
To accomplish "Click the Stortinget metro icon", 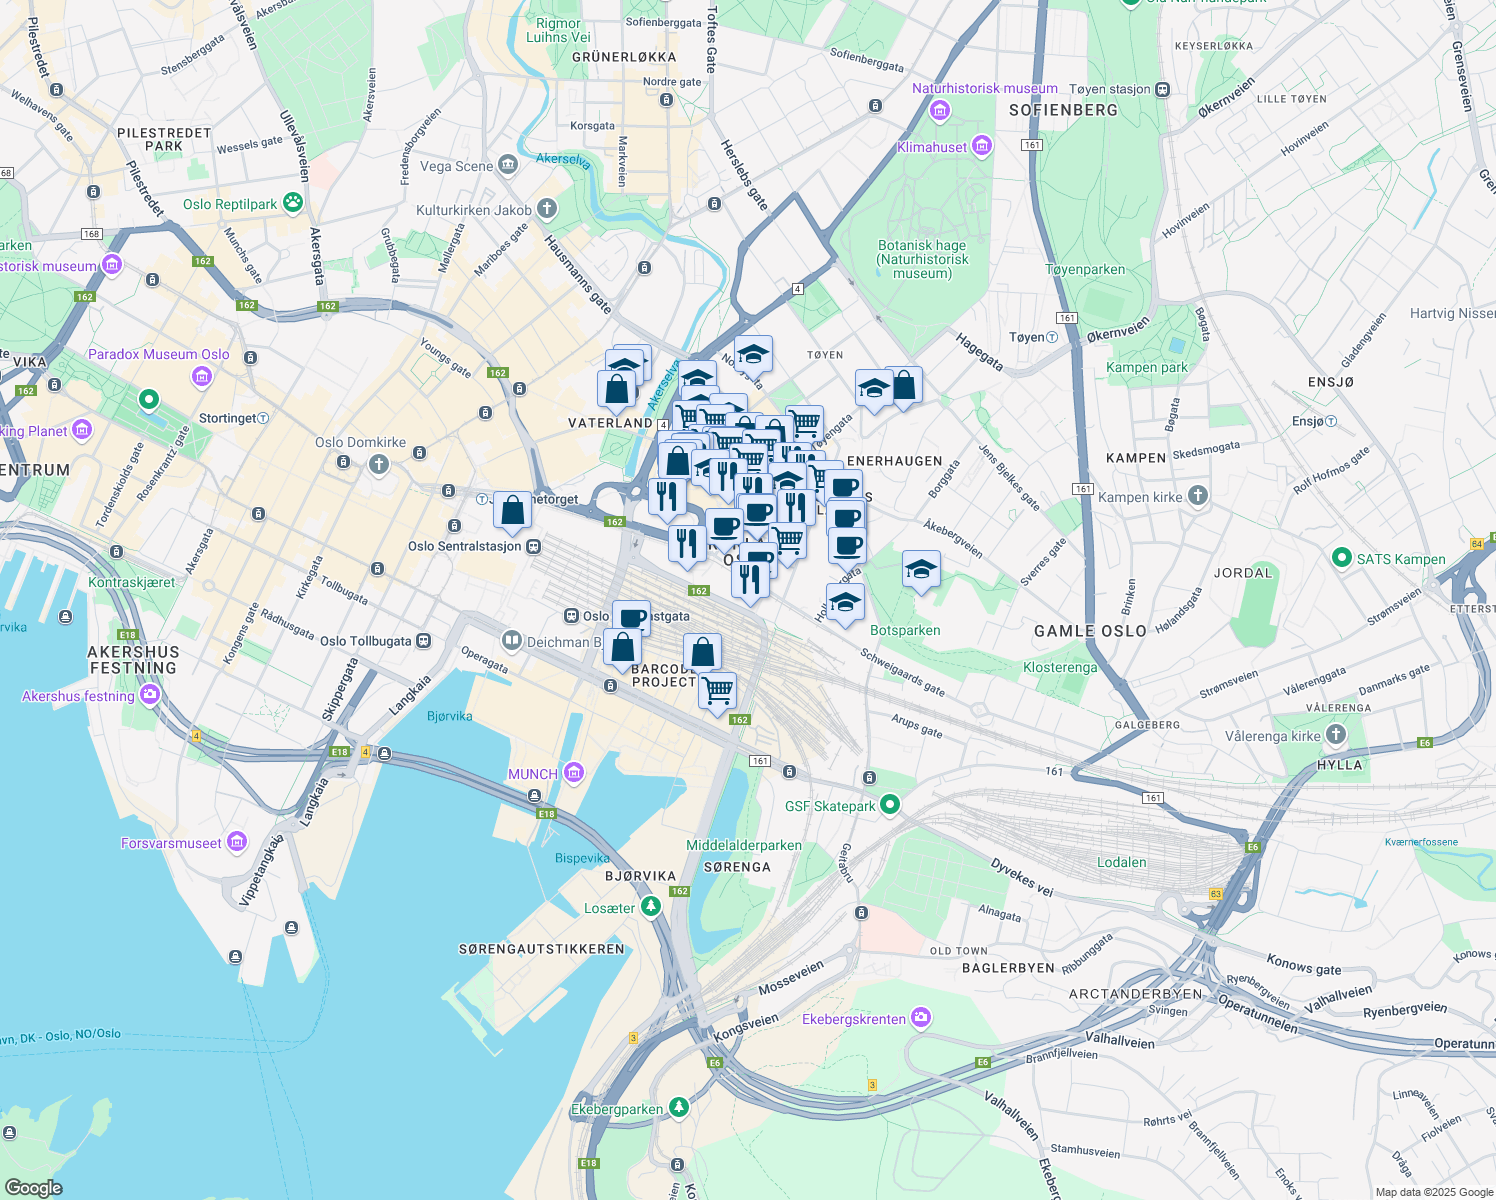I will coord(263,418).
